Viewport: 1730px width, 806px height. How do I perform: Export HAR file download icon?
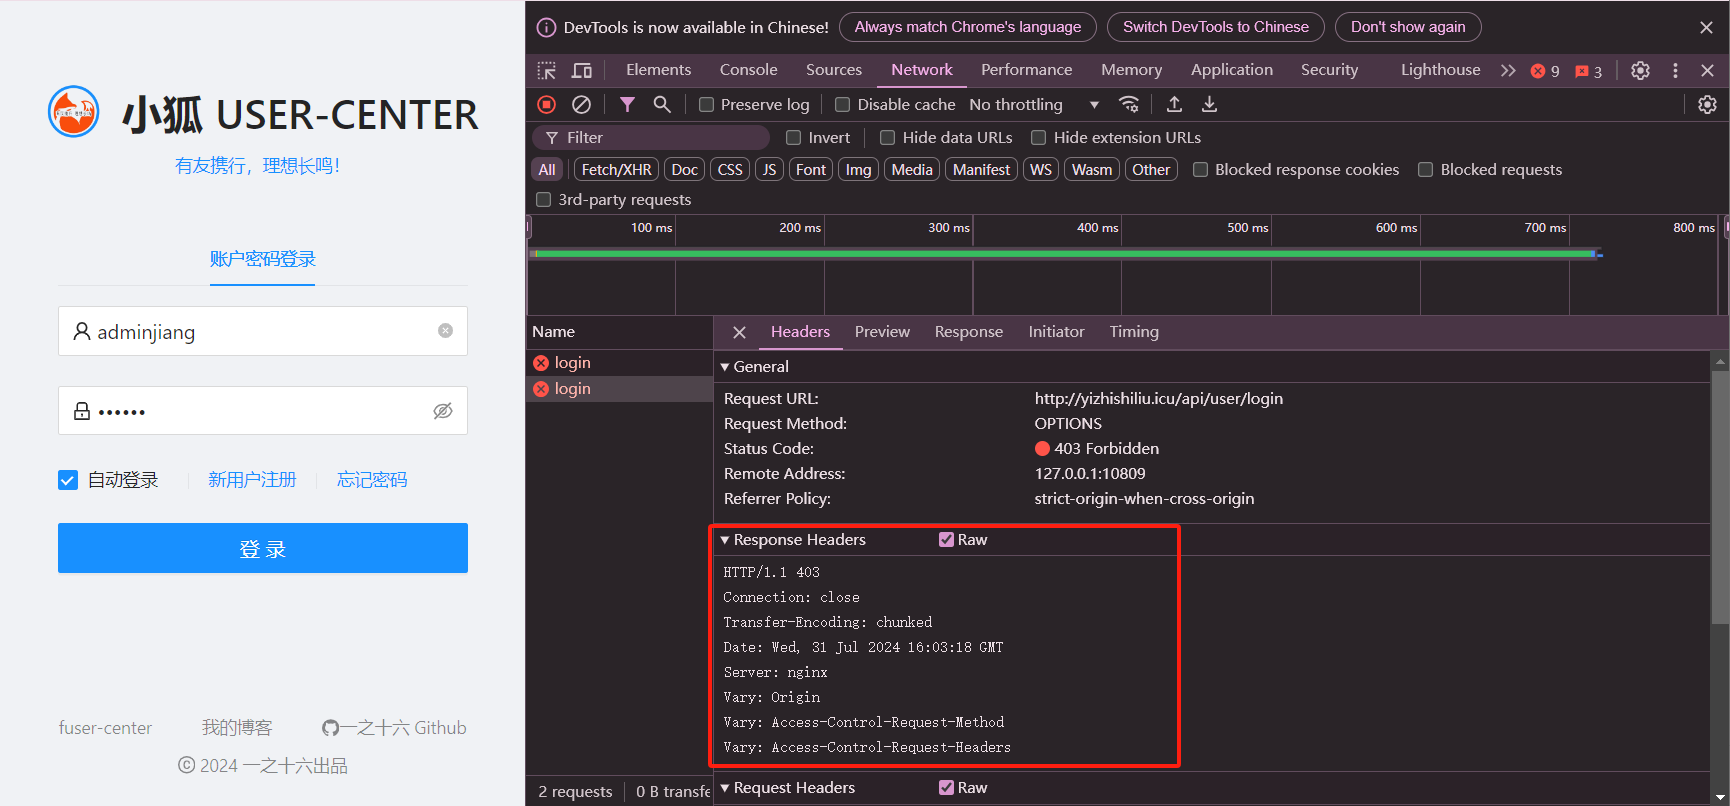coord(1209,104)
